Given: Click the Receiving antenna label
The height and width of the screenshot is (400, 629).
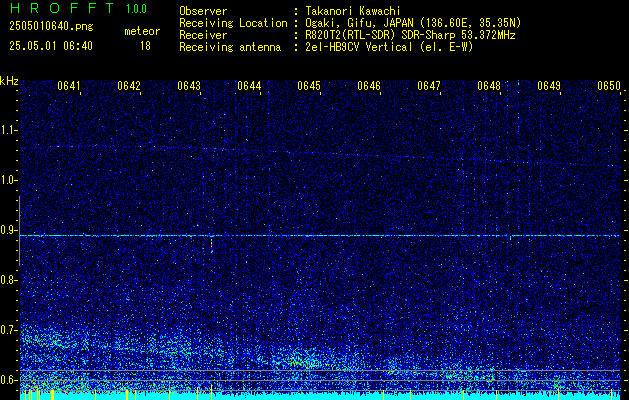Looking at the screenshot, I should click(x=230, y=47).
